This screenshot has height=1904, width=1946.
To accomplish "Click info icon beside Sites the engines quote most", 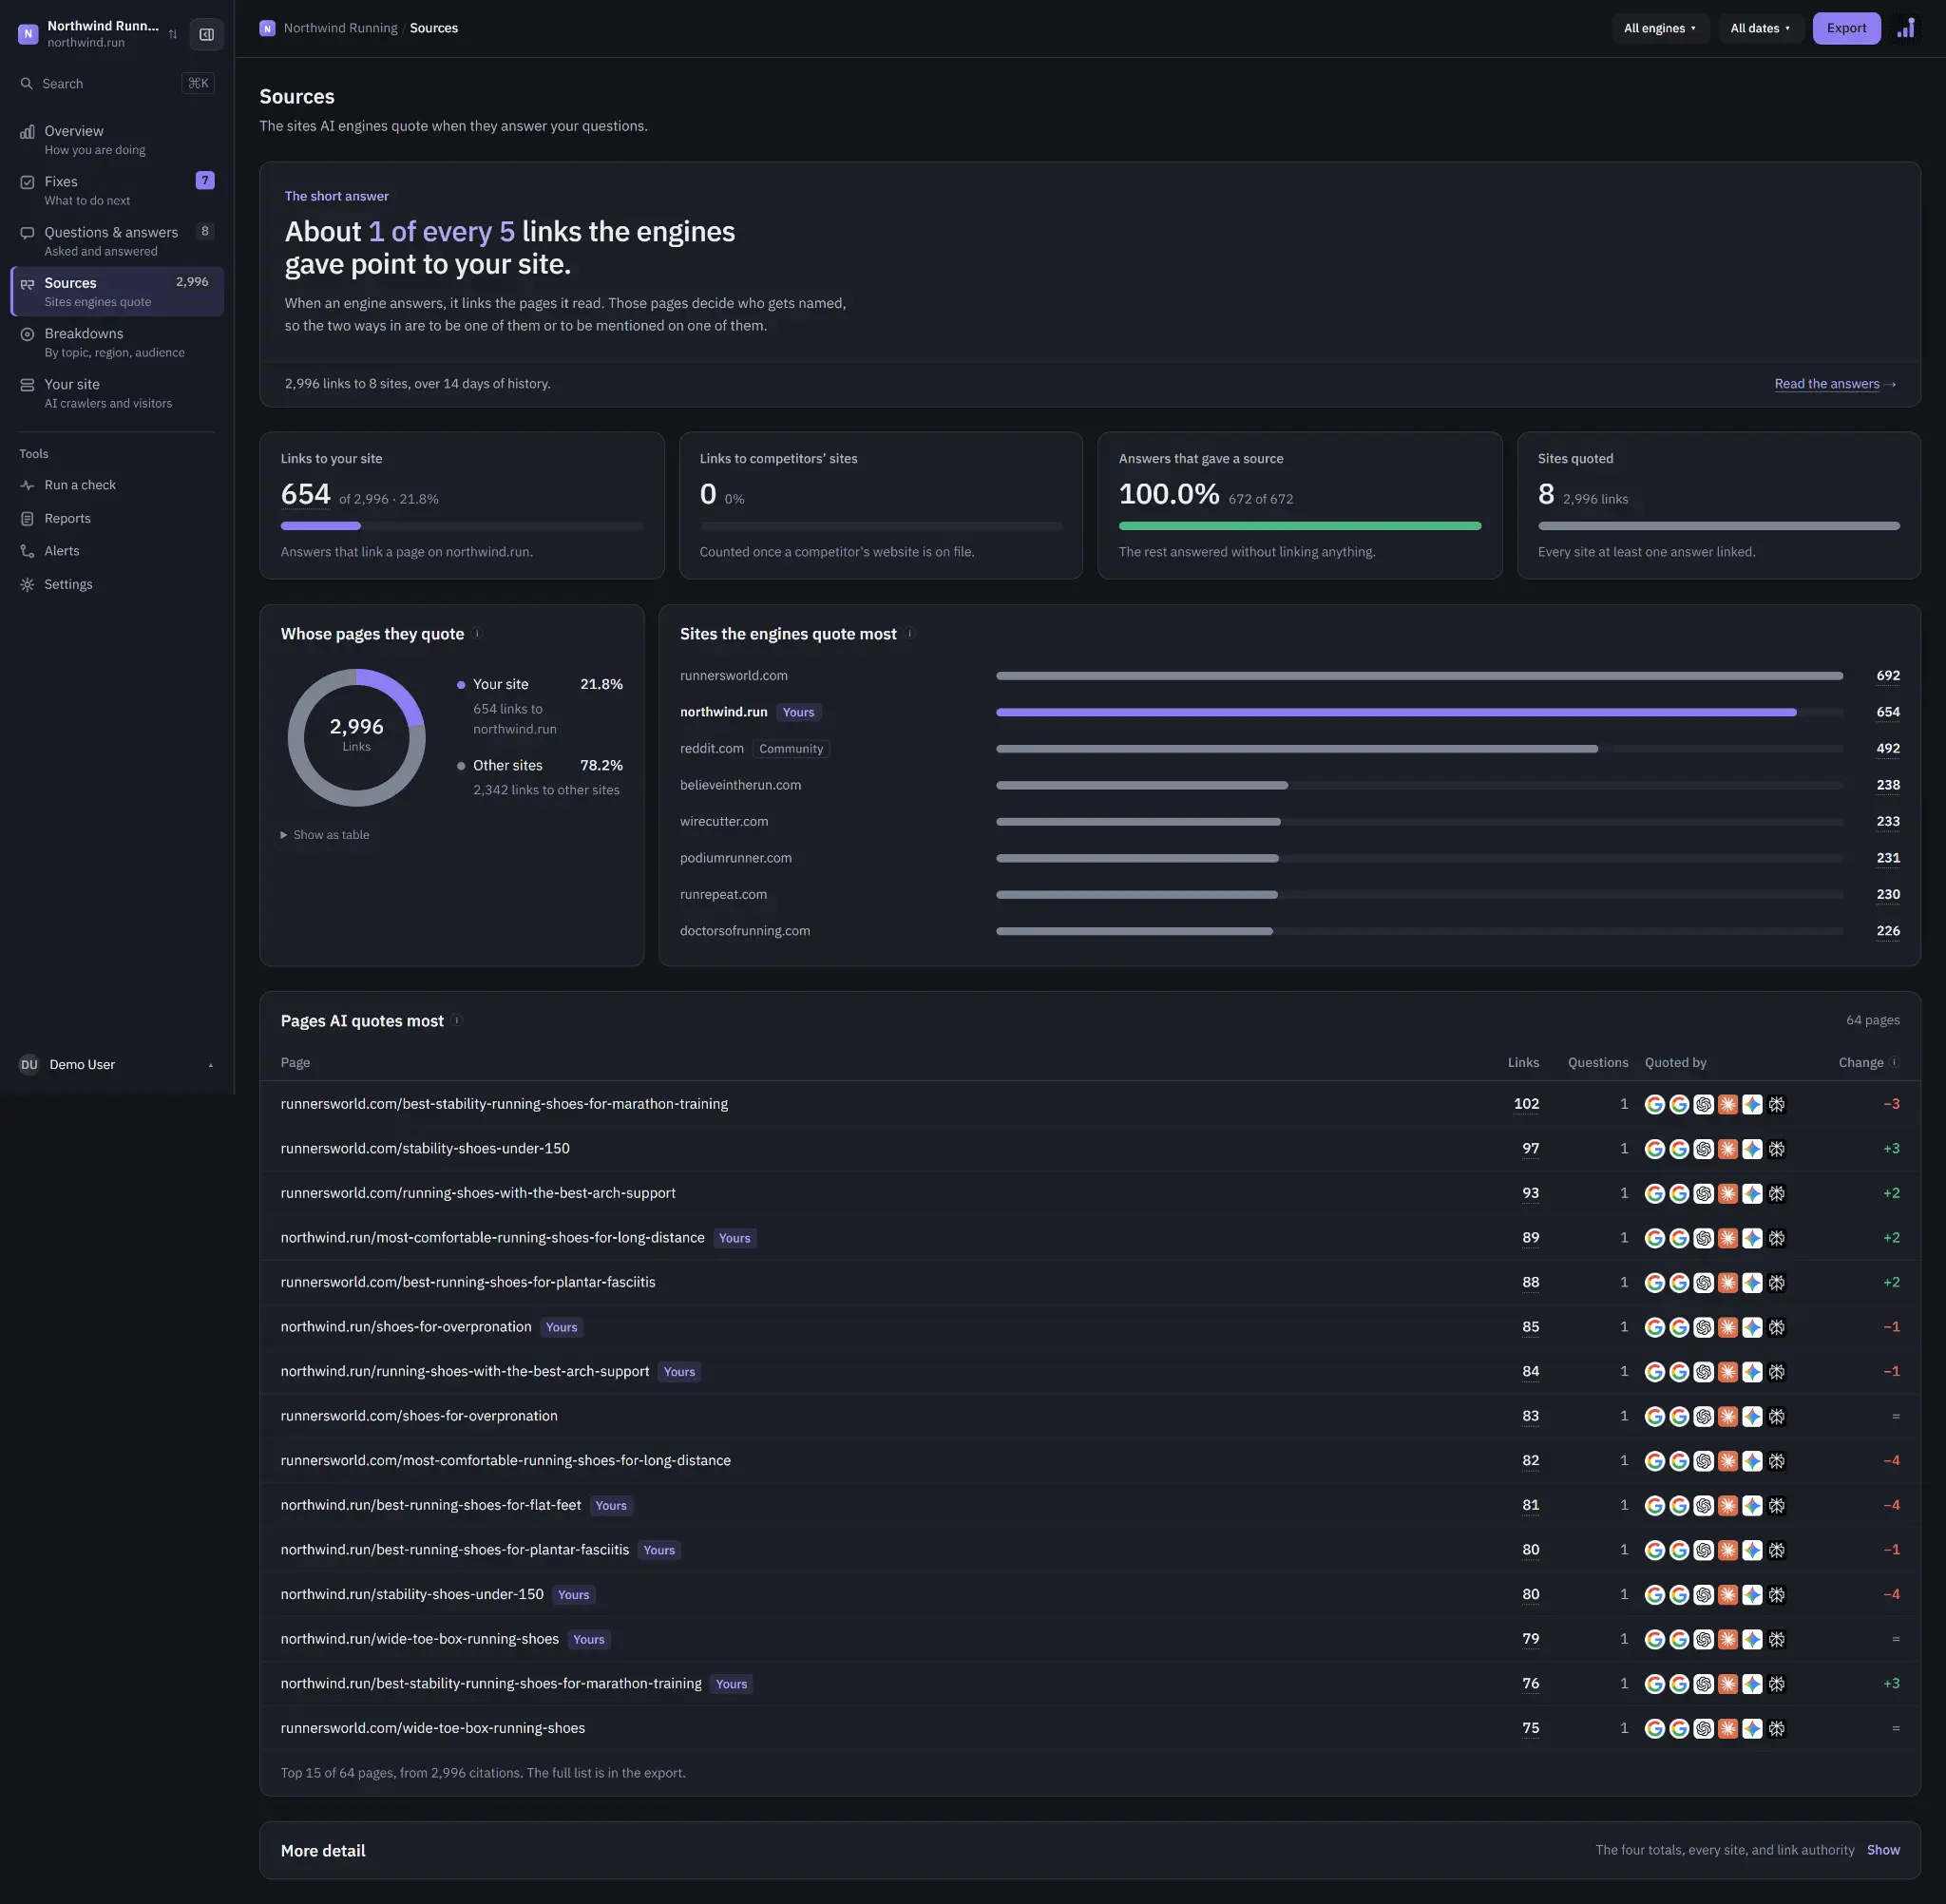I will click(910, 633).
